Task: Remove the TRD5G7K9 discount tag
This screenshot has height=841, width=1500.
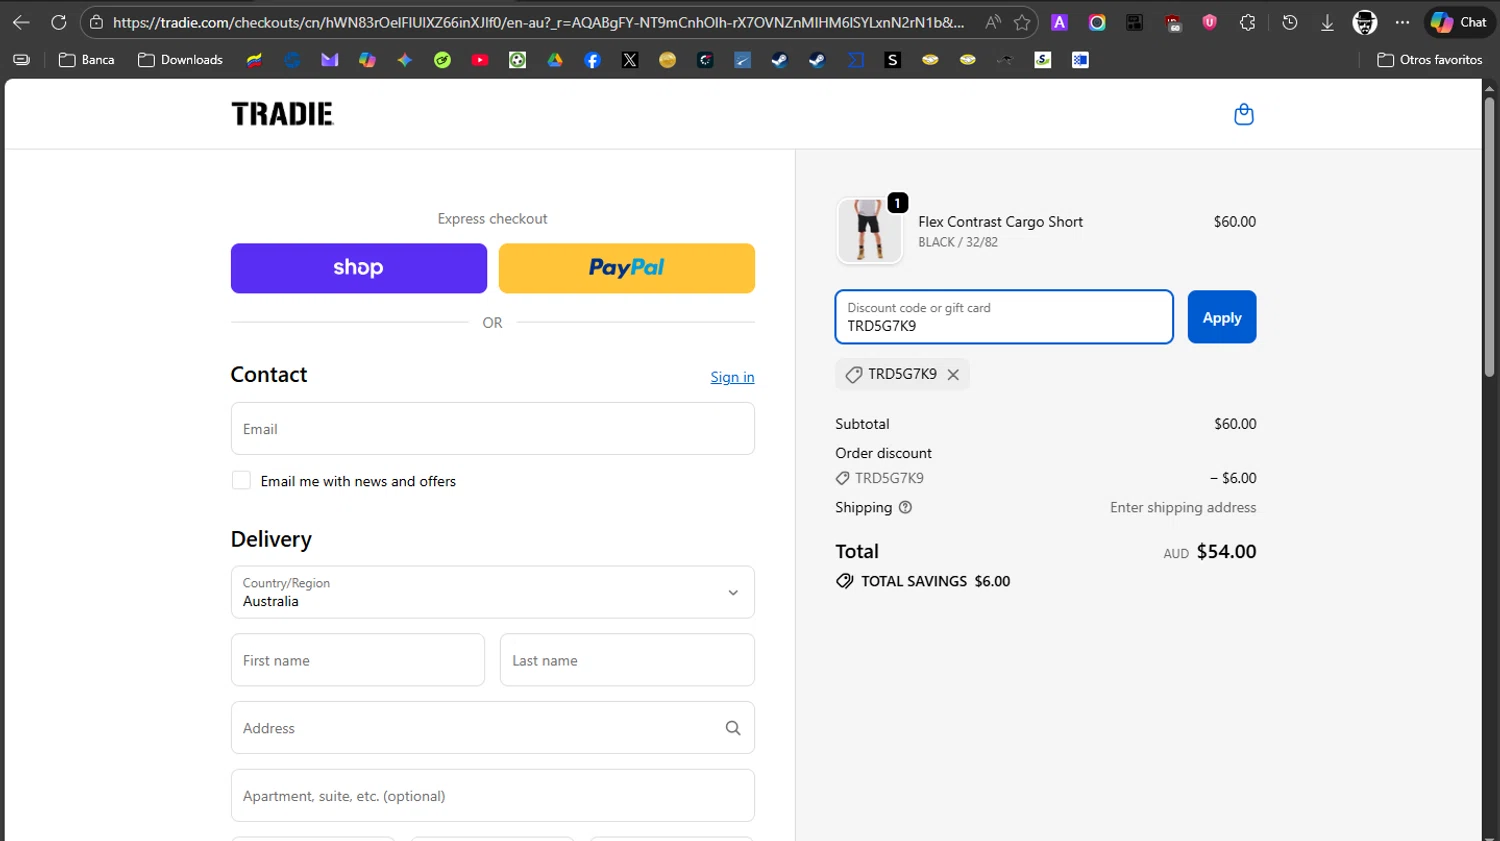Action: coord(953,374)
